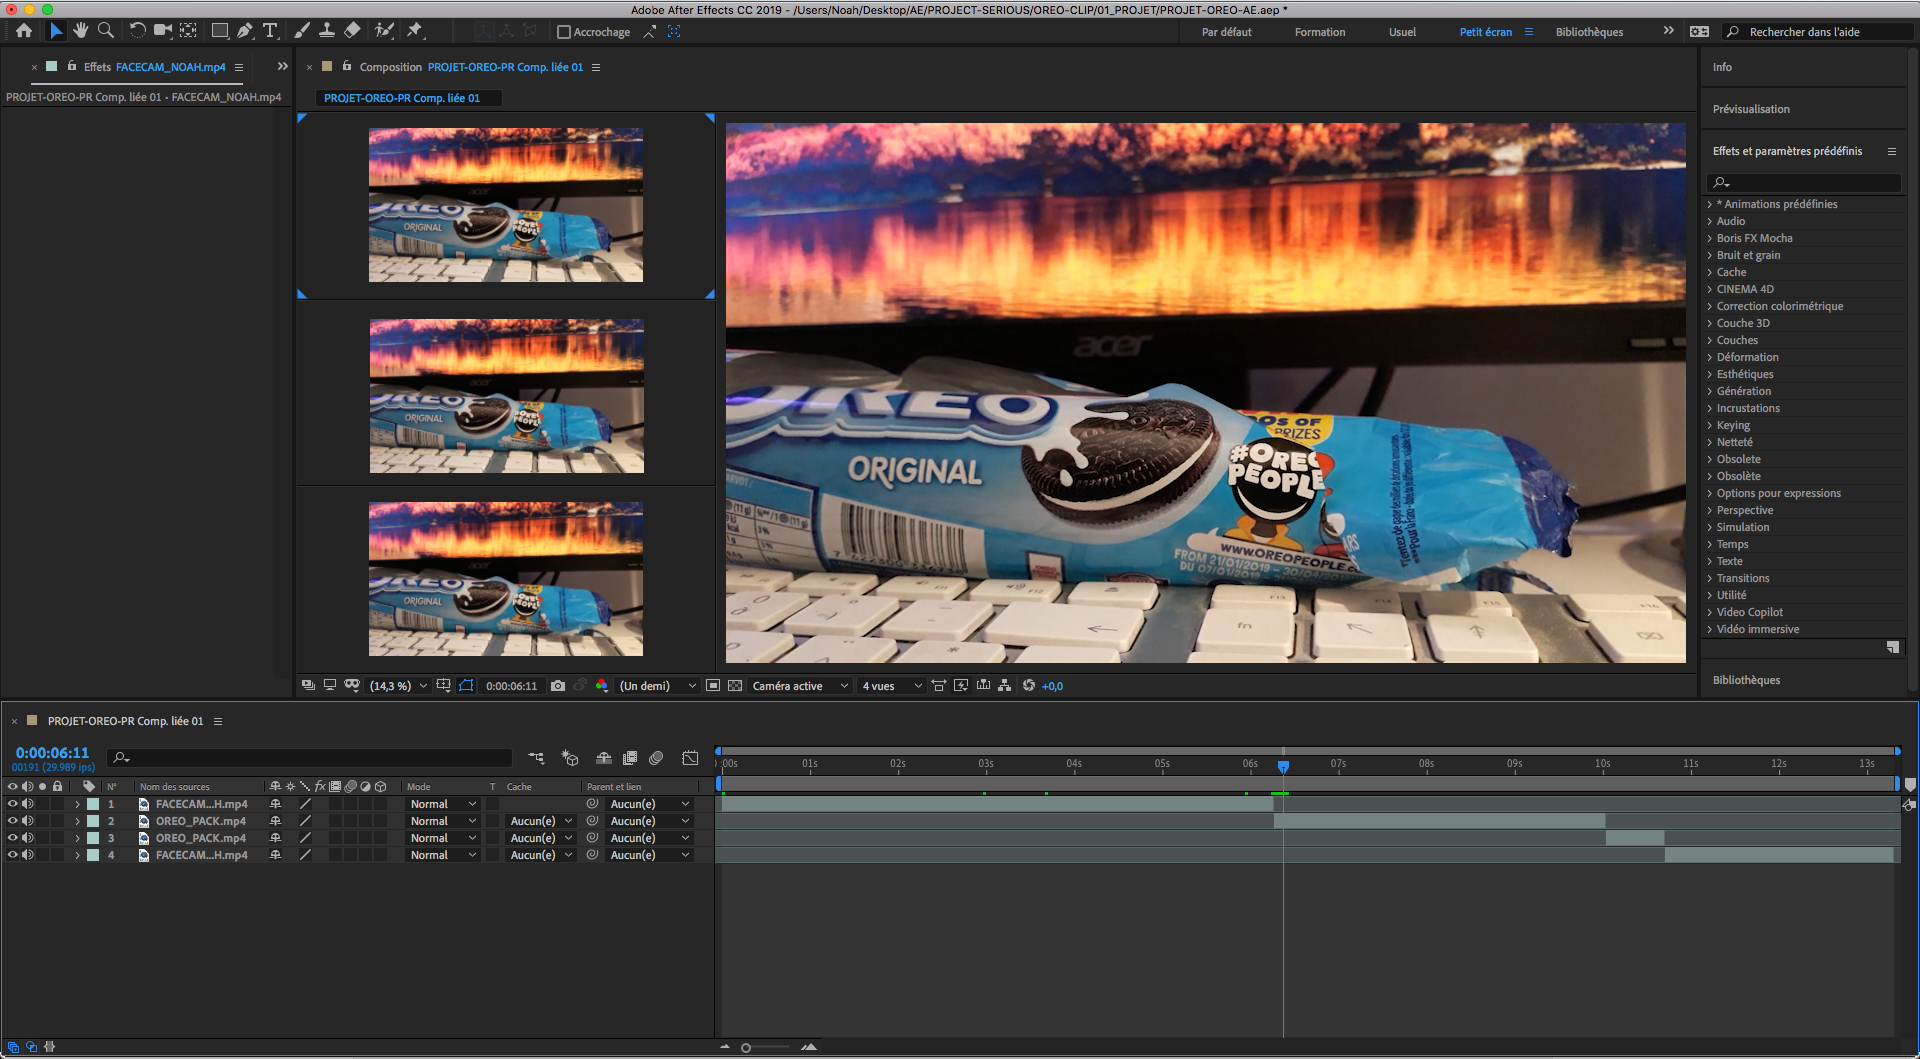Switch to the Par défaut workspace
Image resolution: width=1920 pixels, height=1059 pixels.
tap(1226, 32)
